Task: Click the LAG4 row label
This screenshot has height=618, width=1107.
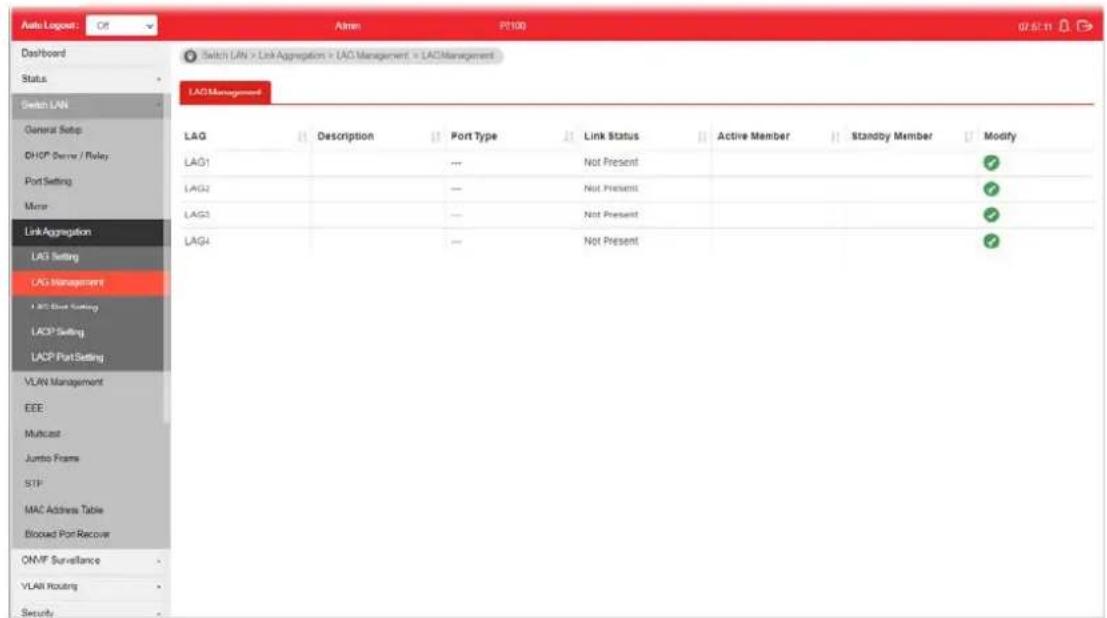Action: coord(197,241)
